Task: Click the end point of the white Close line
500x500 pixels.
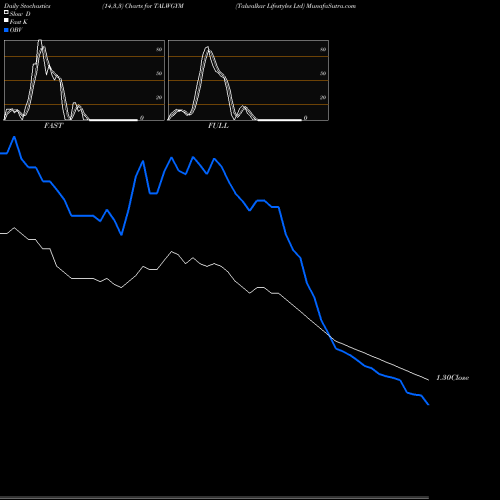Action: tap(428, 380)
